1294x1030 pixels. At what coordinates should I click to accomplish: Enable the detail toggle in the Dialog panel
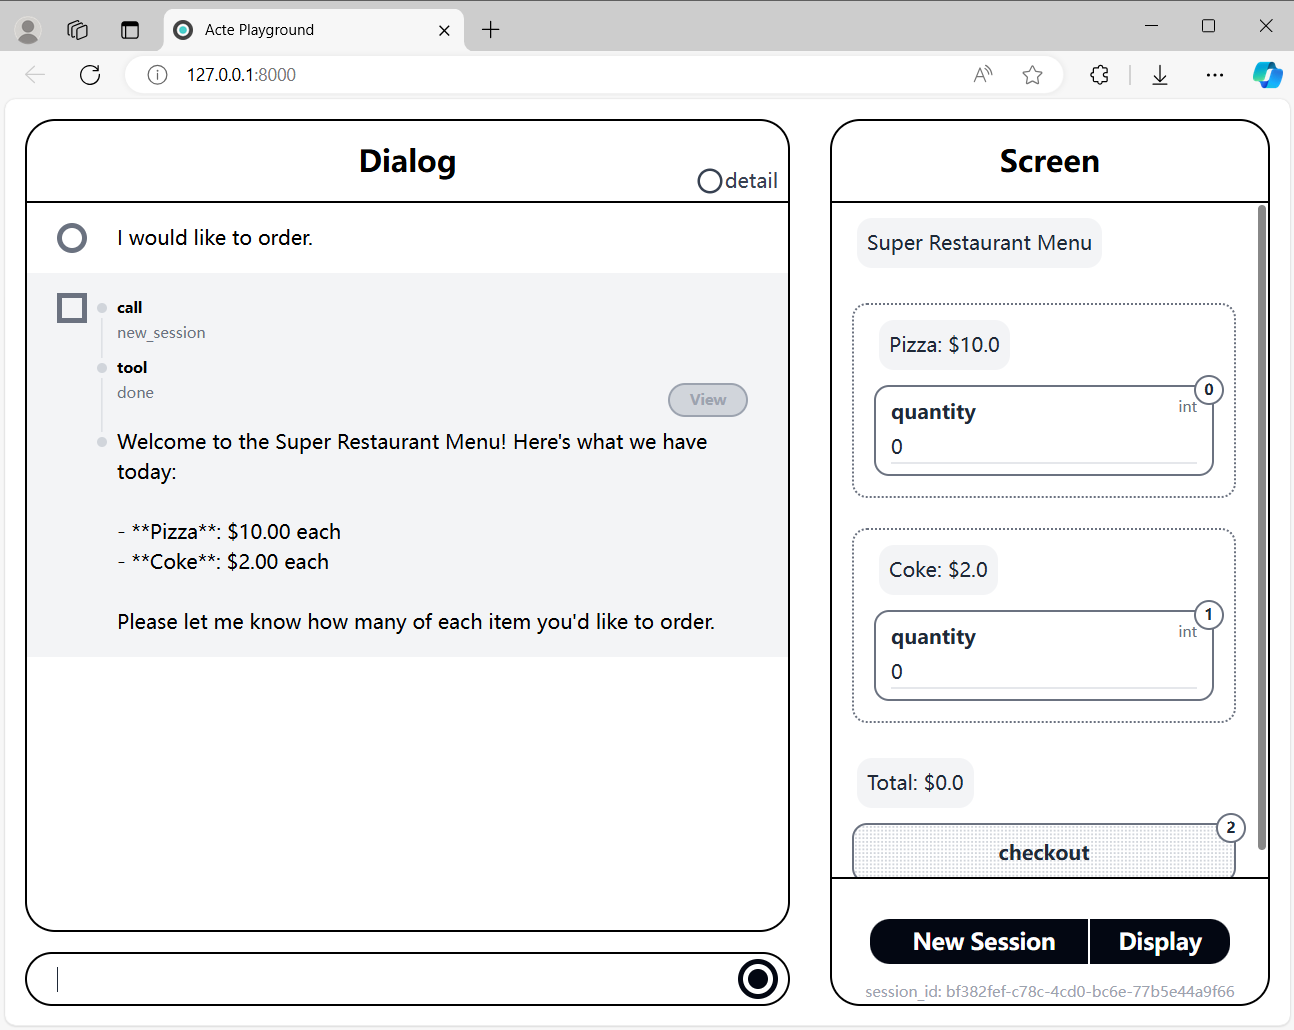710,181
